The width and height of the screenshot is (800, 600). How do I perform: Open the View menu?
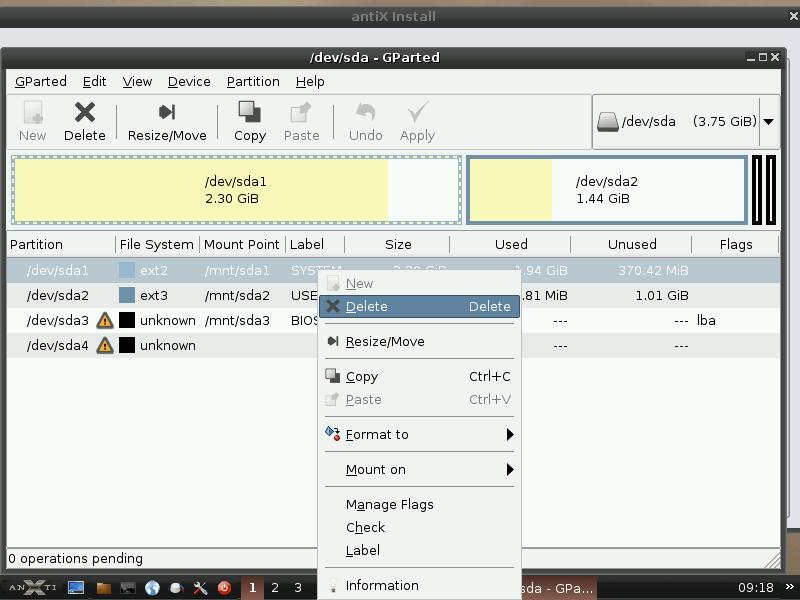click(137, 82)
